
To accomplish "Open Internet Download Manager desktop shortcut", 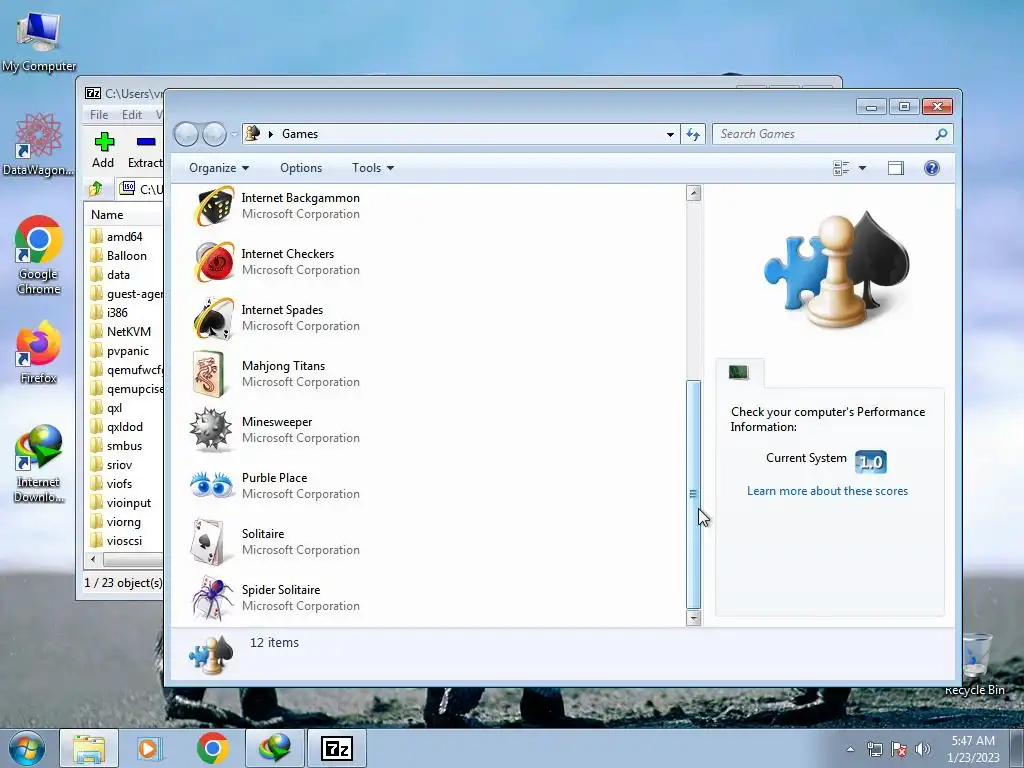I will [39, 464].
